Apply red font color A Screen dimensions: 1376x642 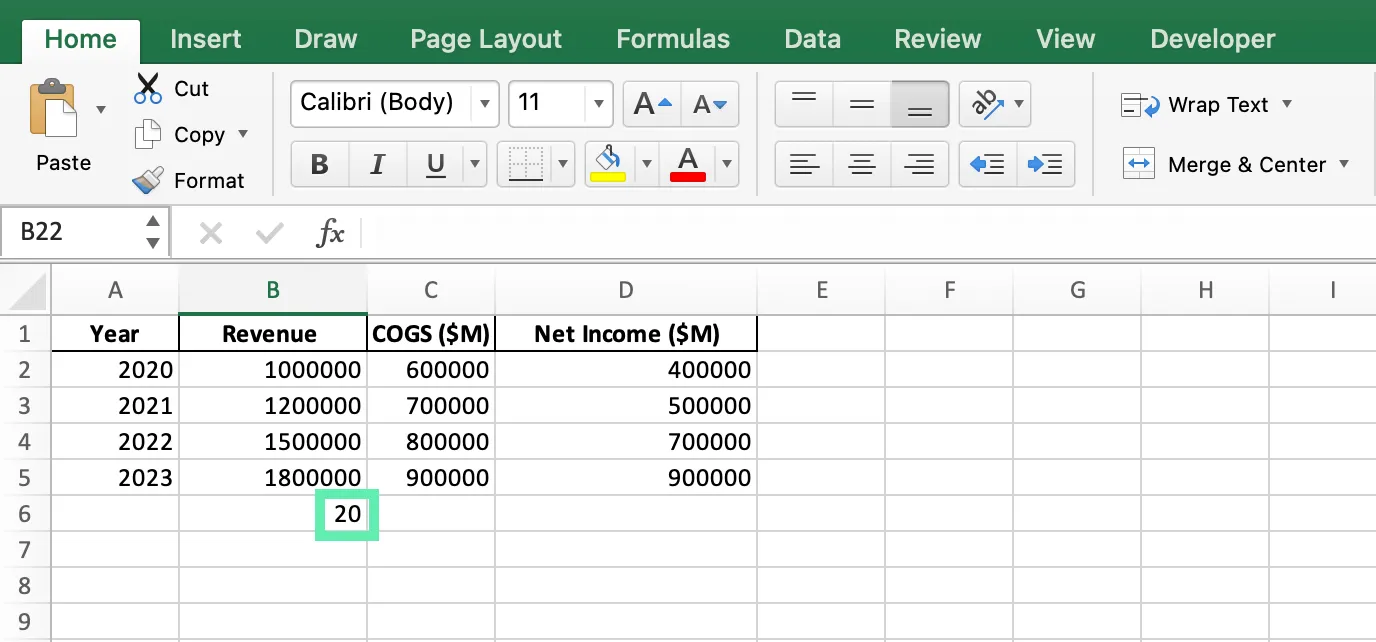click(688, 164)
